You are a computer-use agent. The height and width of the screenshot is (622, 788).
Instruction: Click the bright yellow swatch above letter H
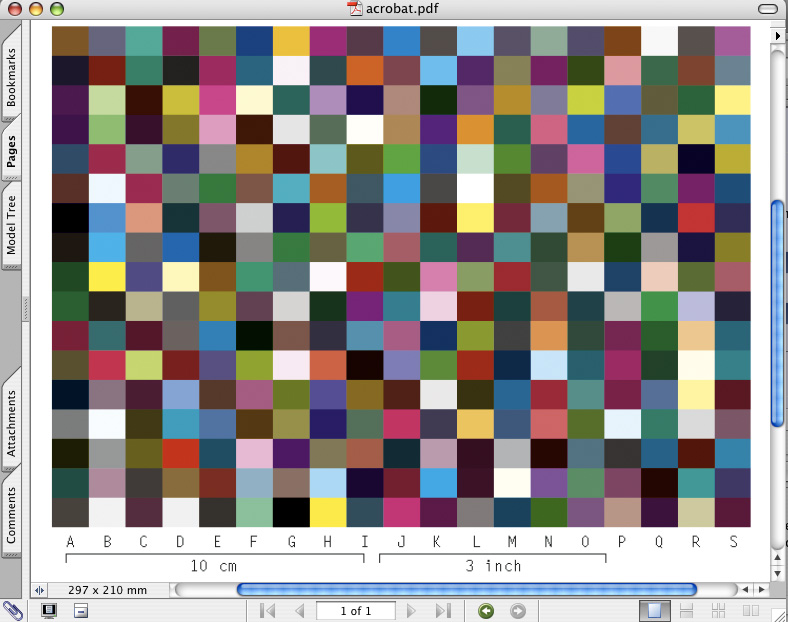coord(328,512)
